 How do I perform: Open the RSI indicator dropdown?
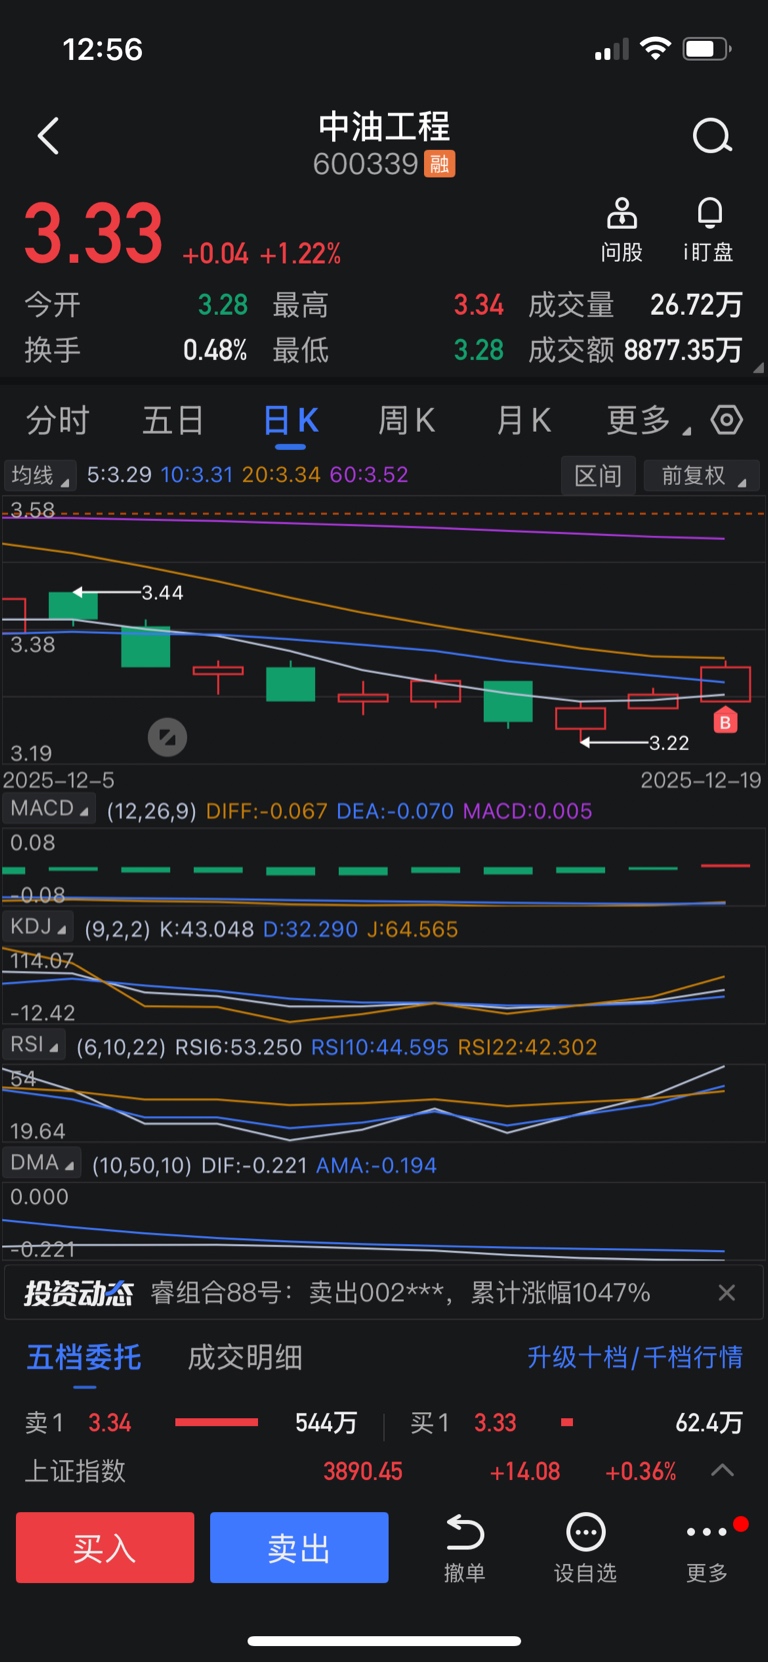pos(34,1045)
